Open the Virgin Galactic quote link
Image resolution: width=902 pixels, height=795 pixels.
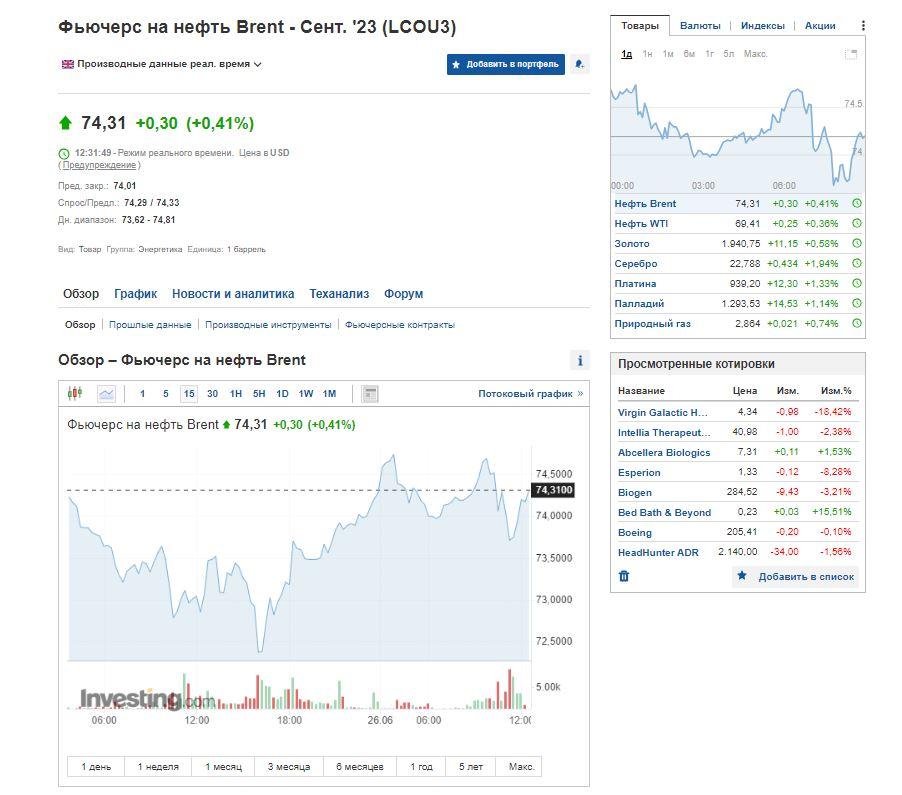click(x=662, y=412)
